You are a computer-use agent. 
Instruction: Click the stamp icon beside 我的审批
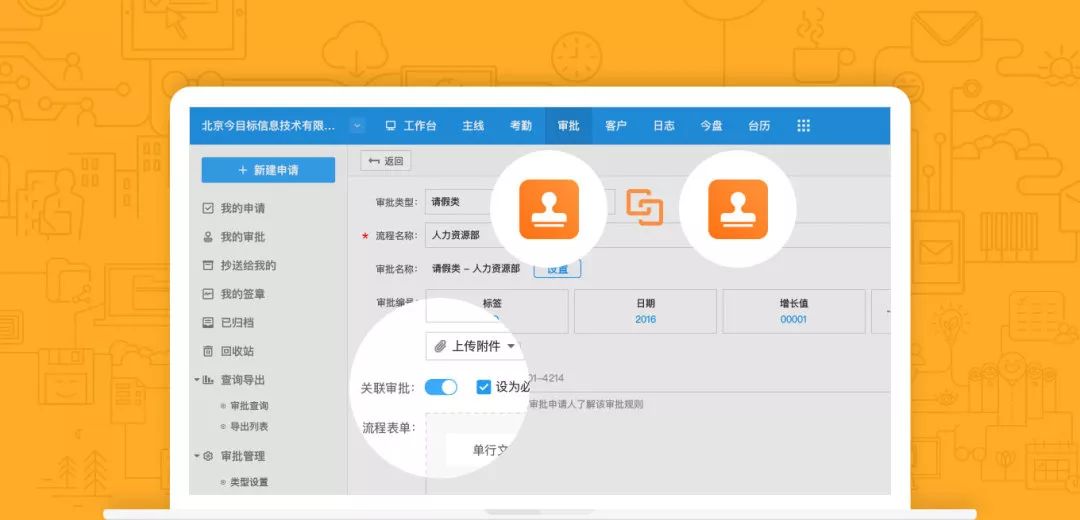click(208, 237)
